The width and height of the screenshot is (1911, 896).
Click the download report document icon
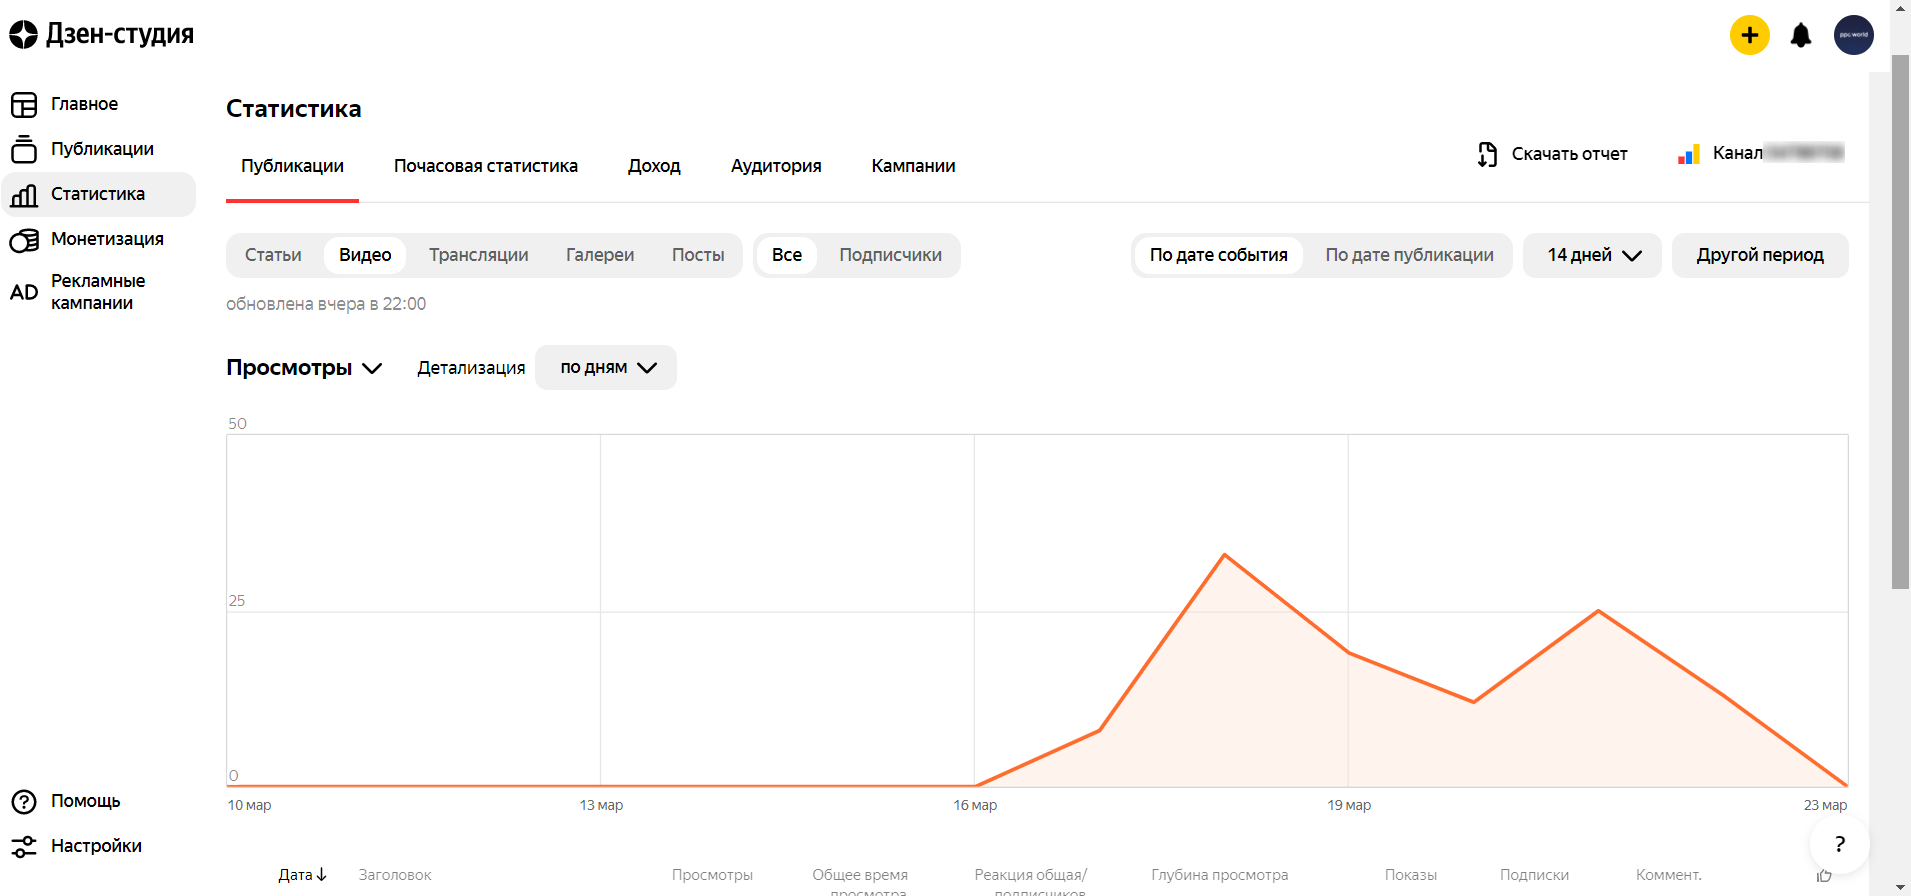(1487, 154)
